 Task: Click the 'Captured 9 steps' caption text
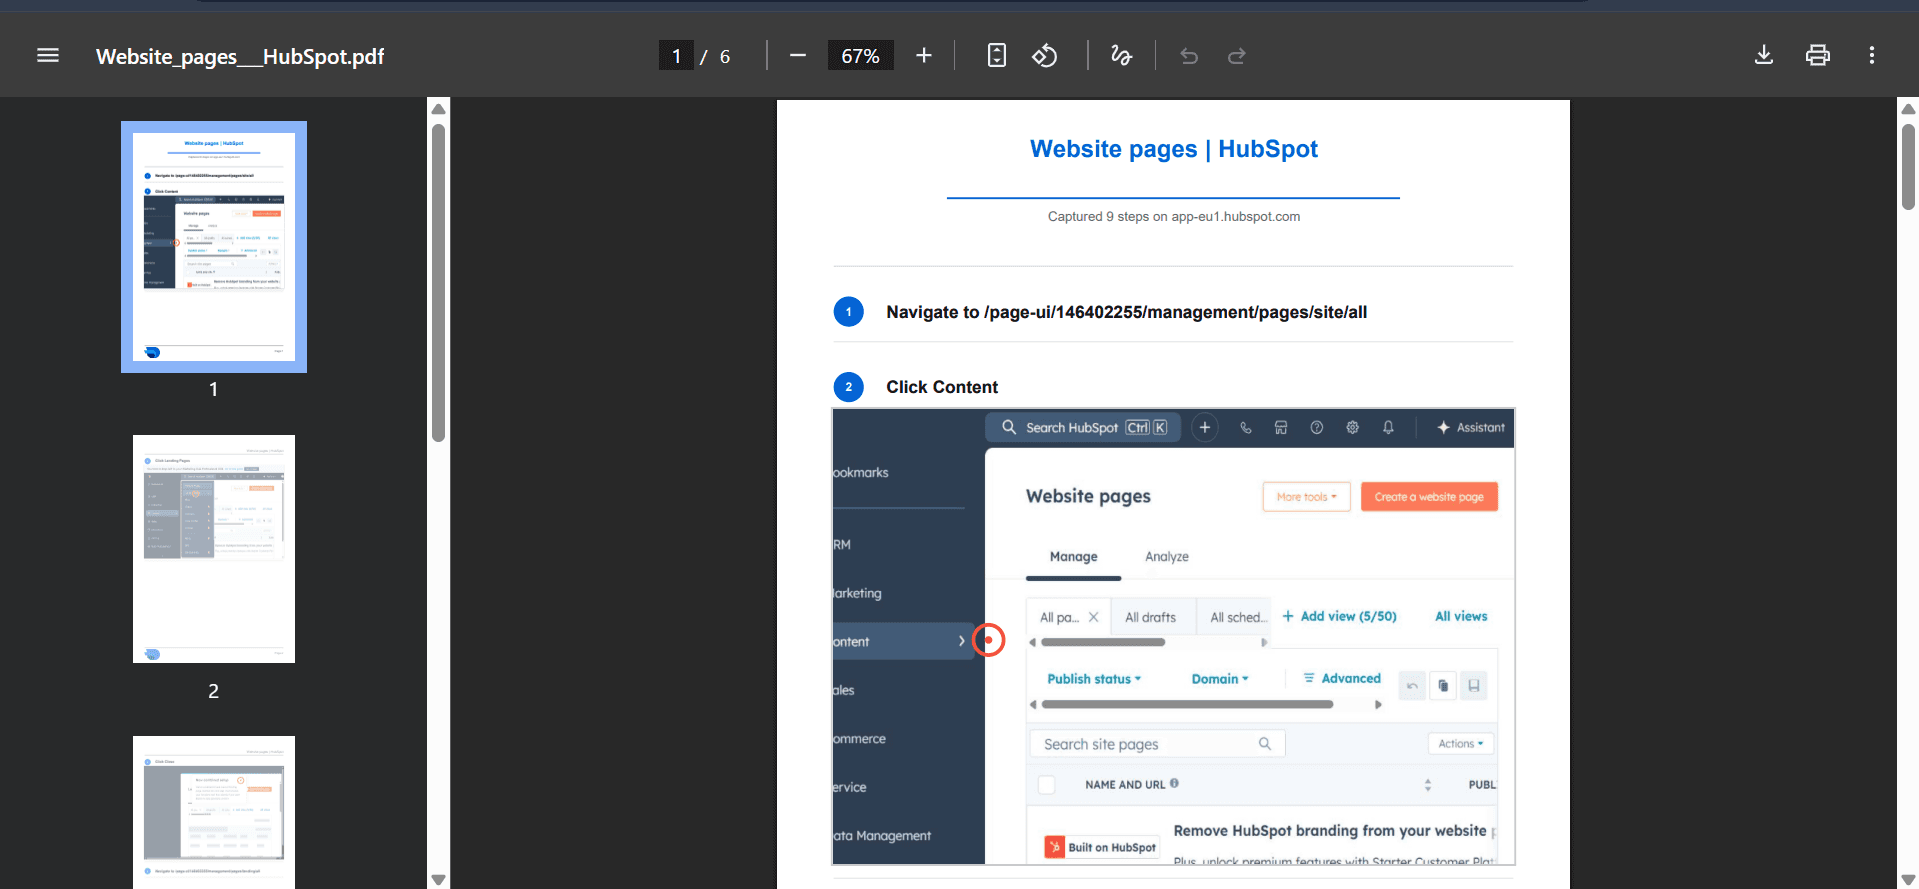(1174, 216)
